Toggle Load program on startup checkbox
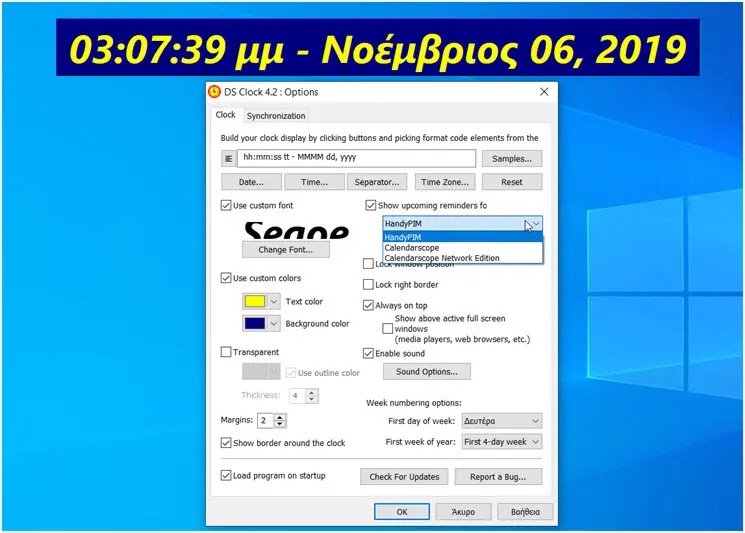This screenshot has height=533, width=745. pos(226,476)
